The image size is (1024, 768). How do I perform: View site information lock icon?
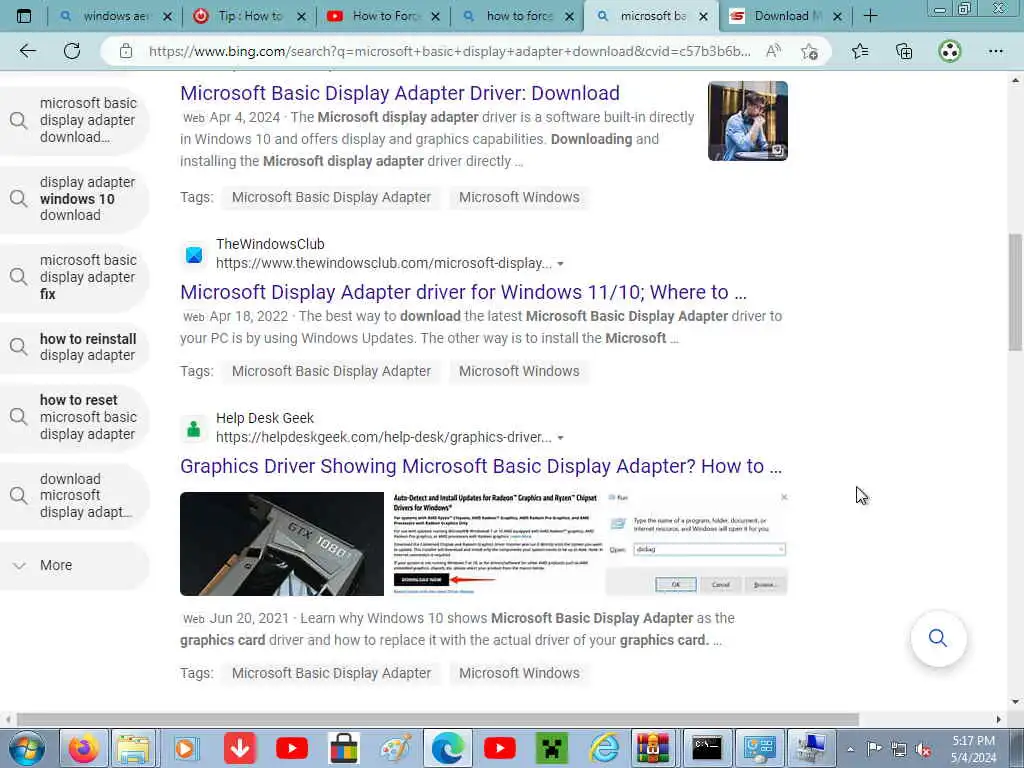[x=125, y=51]
